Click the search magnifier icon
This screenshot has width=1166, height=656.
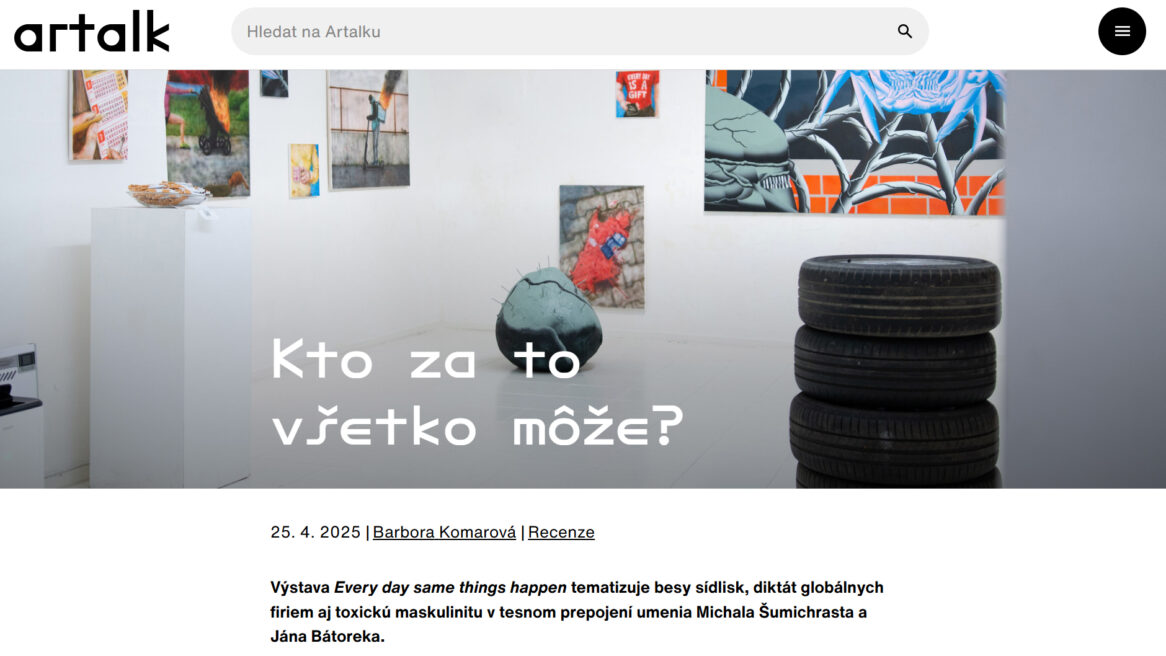pyautogui.click(x=904, y=31)
